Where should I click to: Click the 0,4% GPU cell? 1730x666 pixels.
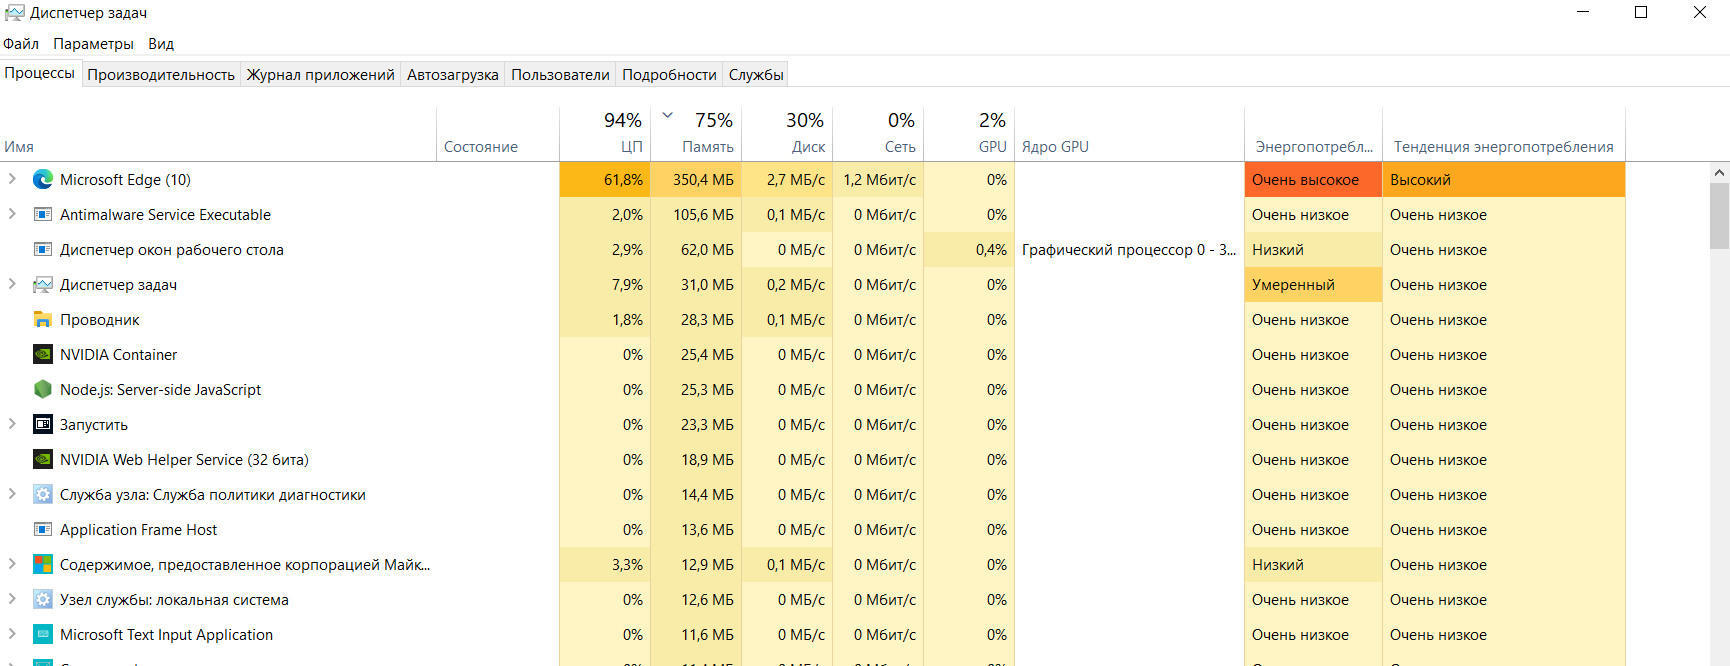[x=969, y=250]
